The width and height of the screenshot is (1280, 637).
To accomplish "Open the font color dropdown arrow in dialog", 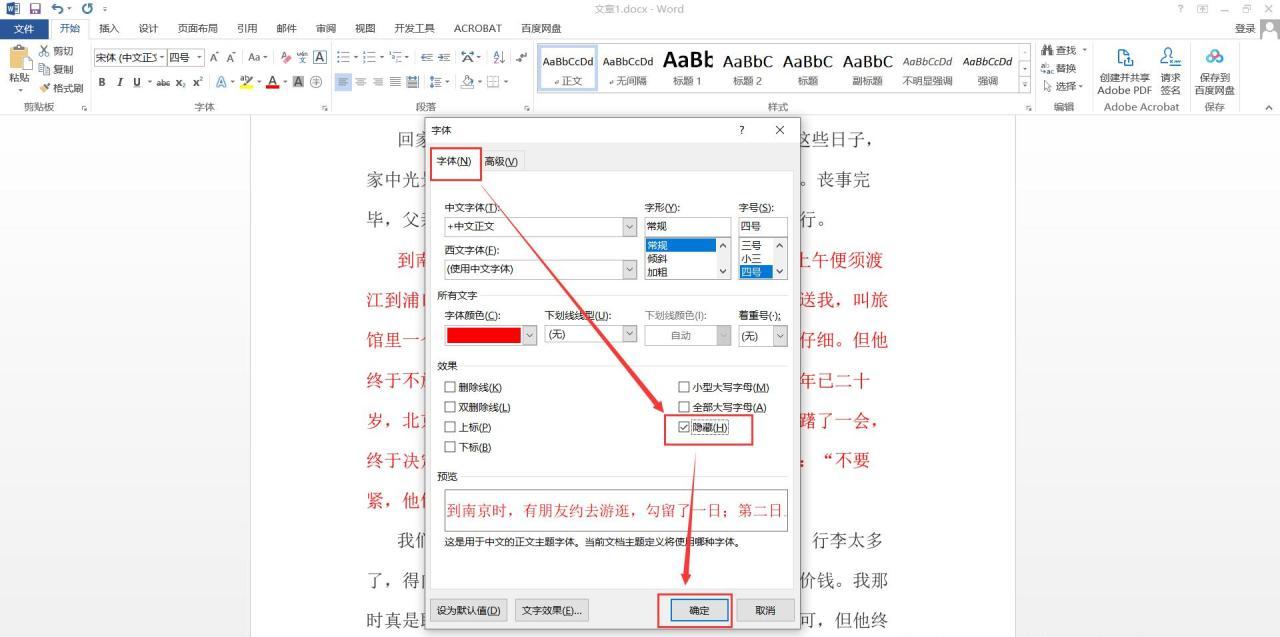I will click(529, 335).
